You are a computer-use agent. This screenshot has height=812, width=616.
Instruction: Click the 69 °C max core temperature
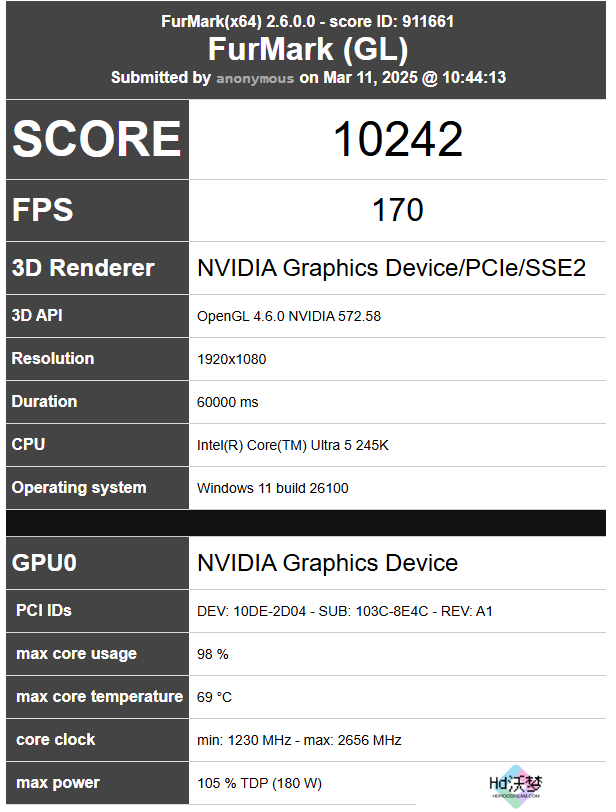tap(214, 698)
